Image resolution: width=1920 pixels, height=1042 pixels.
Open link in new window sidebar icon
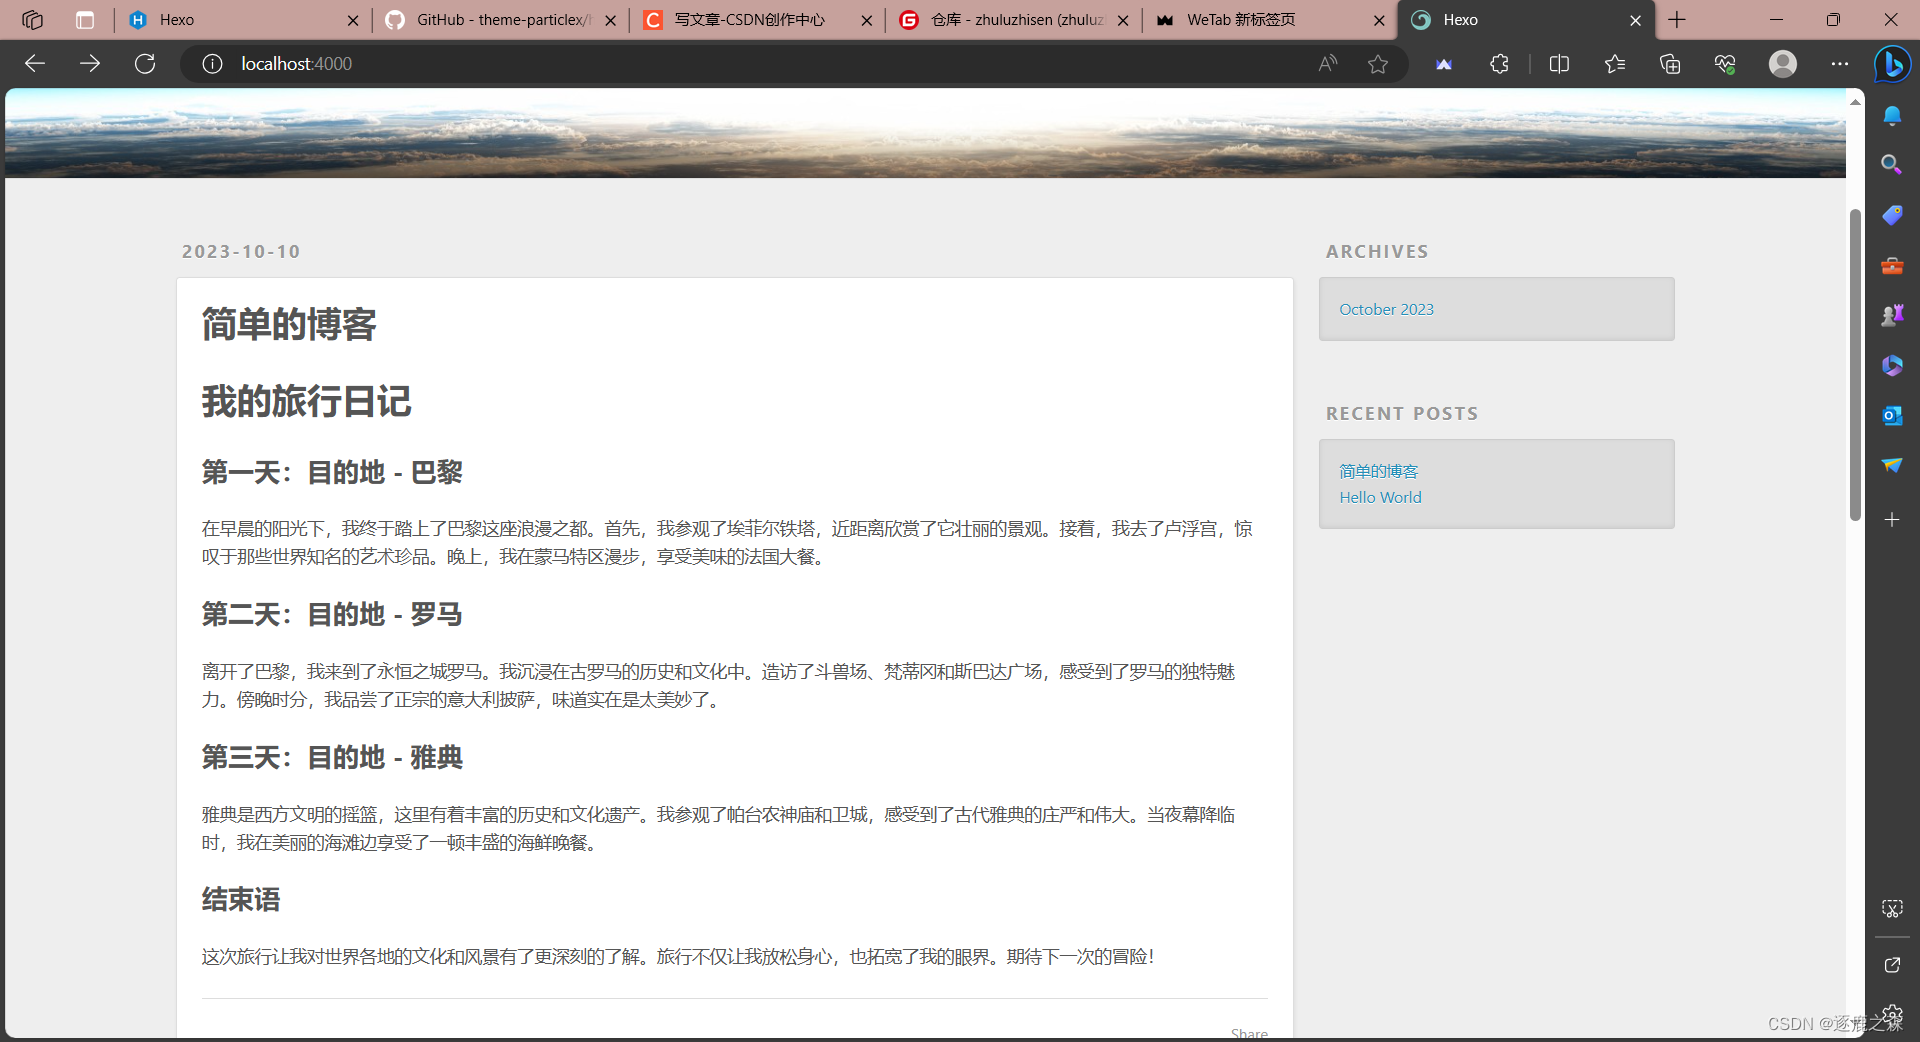[1892, 965]
